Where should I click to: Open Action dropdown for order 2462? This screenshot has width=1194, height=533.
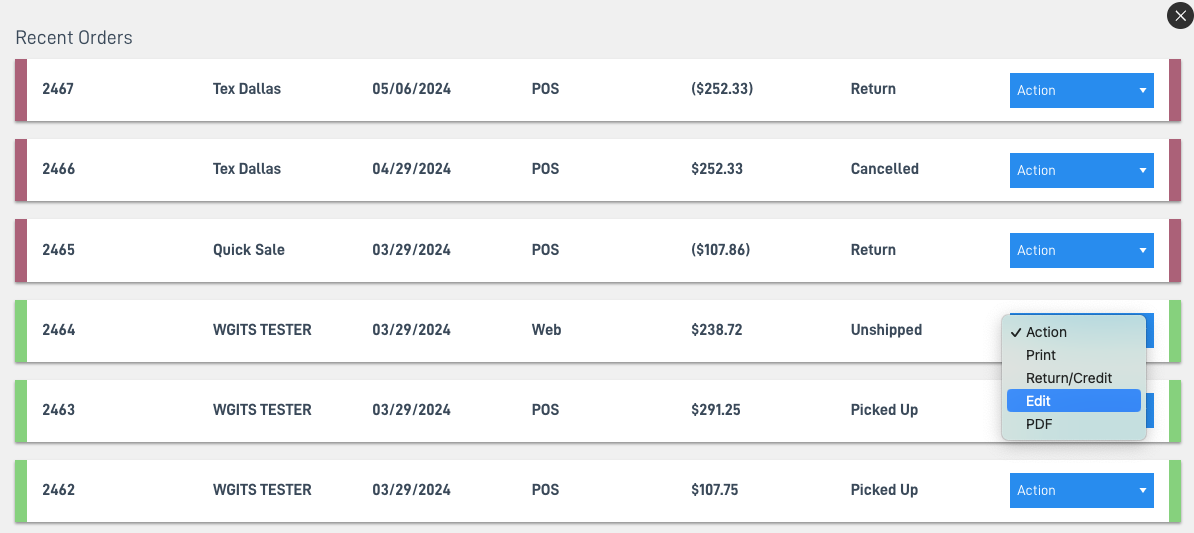(x=1081, y=490)
